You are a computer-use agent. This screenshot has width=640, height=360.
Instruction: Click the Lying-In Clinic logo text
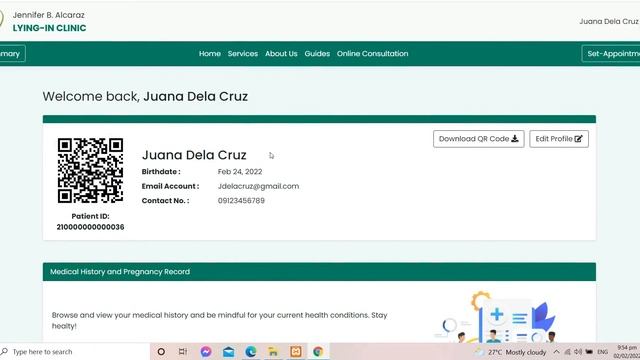pyautogui.click(x=49, y=28)
